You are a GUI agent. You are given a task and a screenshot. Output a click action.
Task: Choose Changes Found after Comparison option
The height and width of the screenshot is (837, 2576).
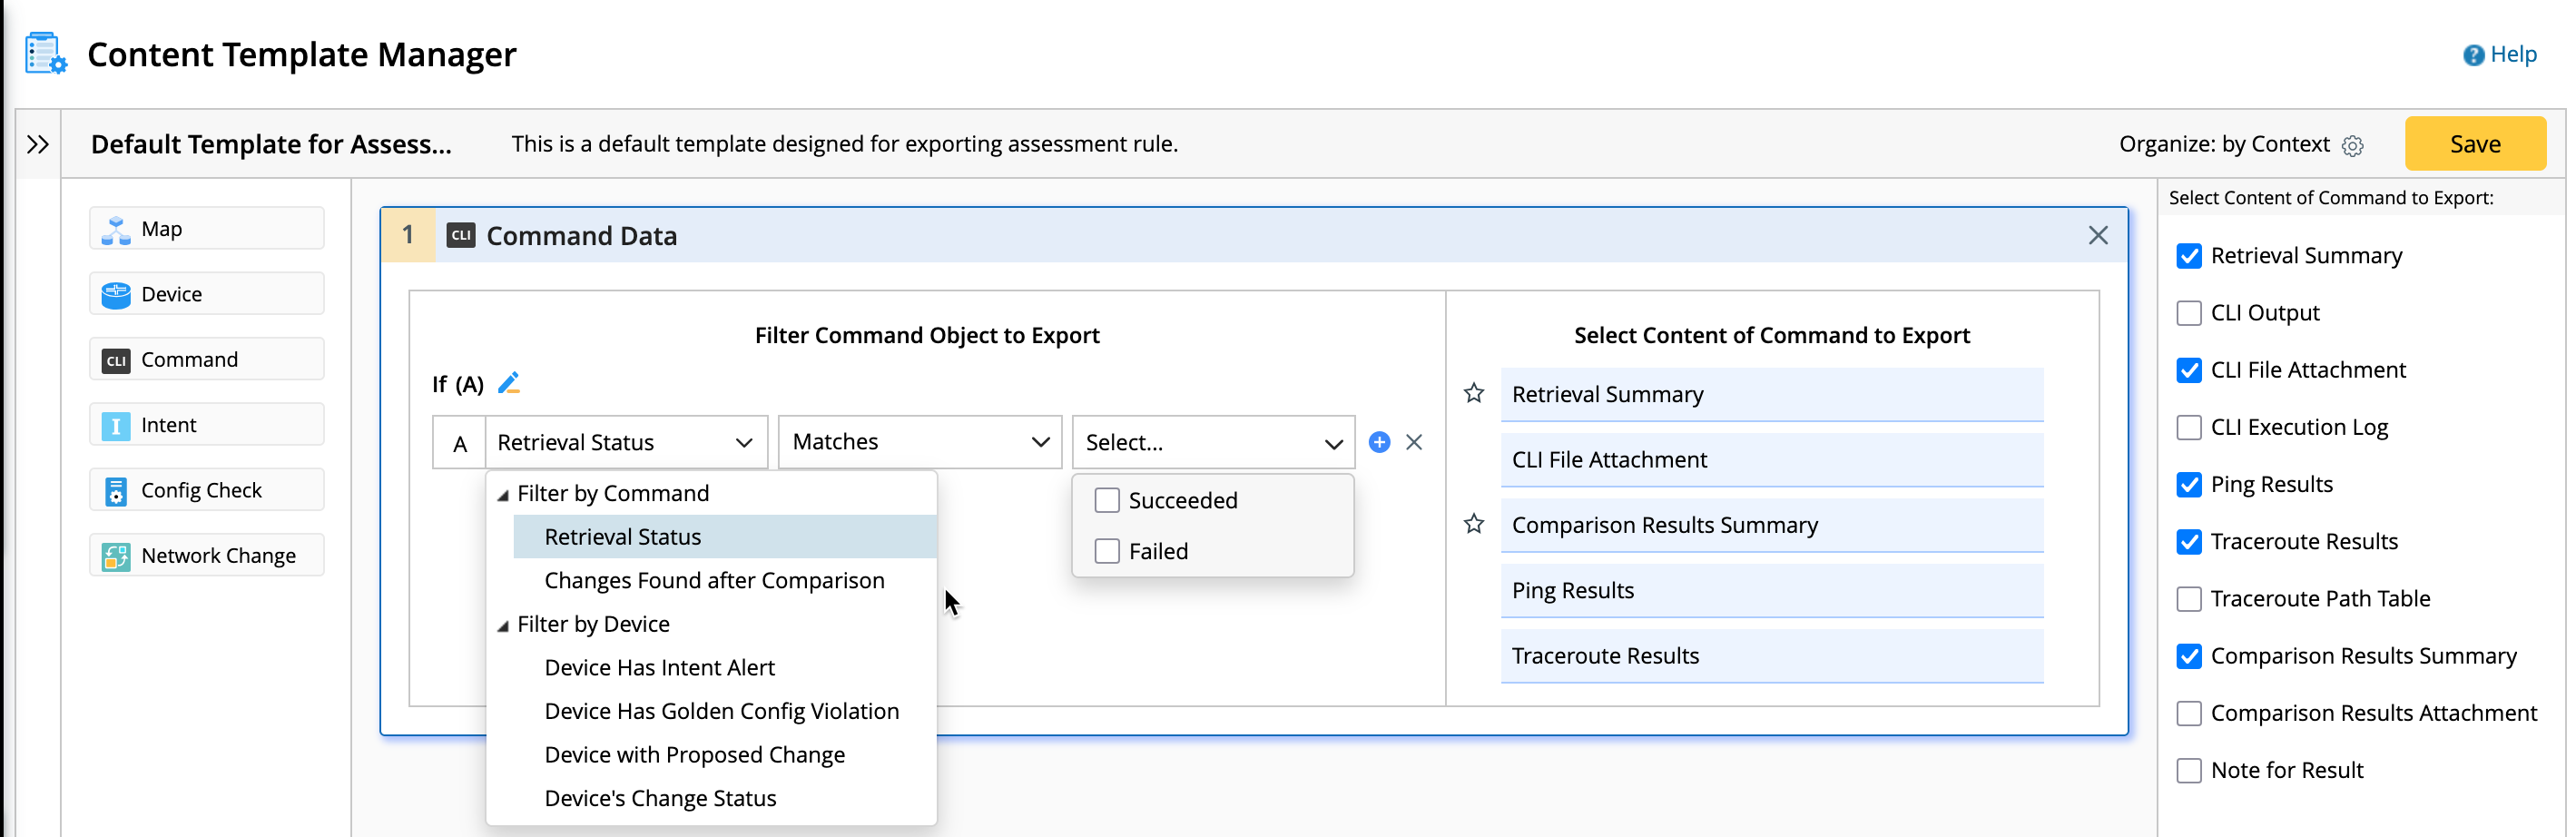coord(714,581)
